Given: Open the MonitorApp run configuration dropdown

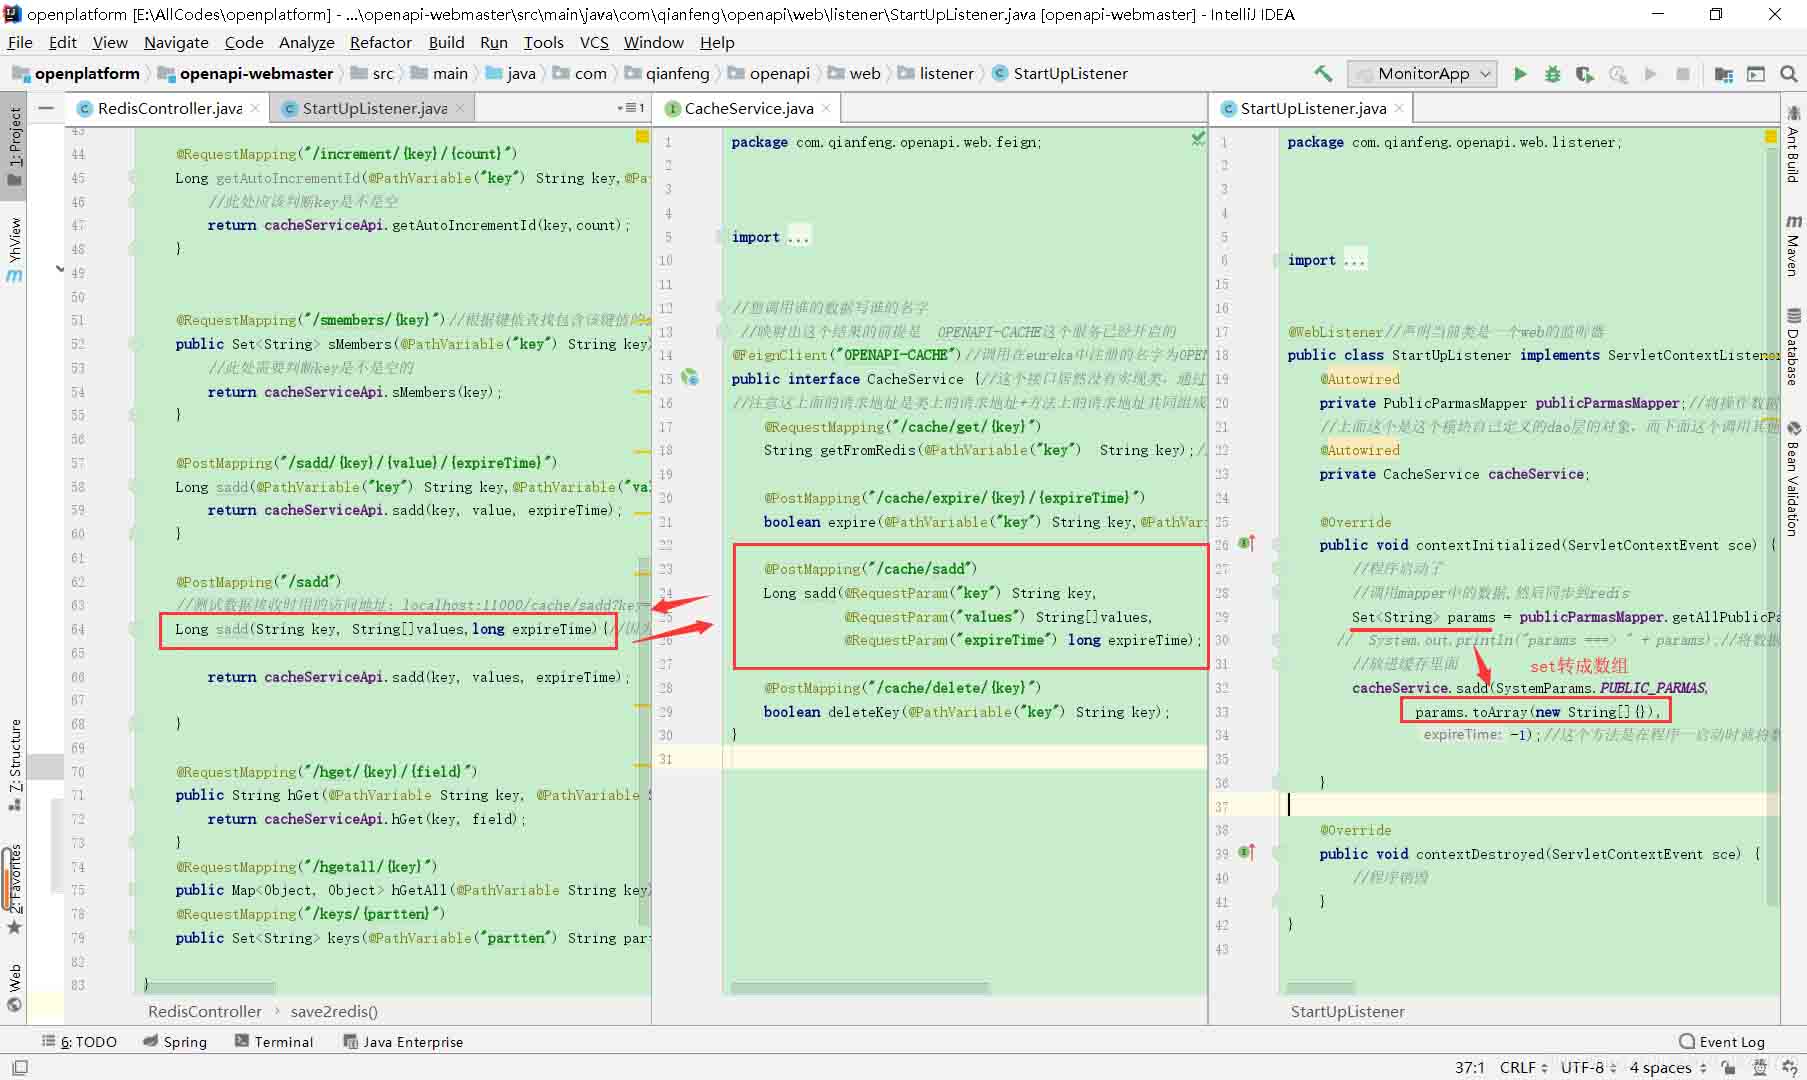Looking at the screenshot, I should [1422, 74].
